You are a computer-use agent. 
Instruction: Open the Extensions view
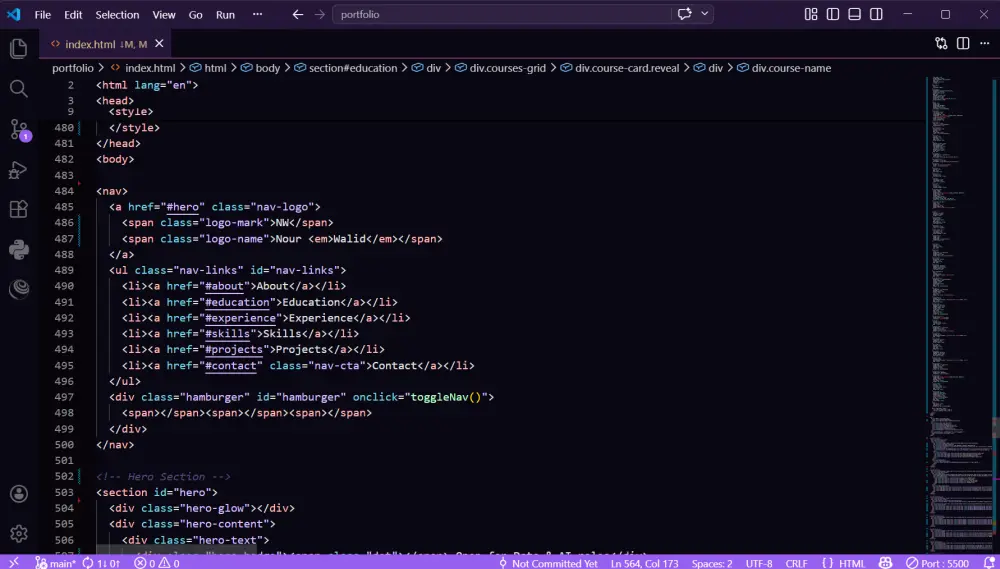pos(18,209)
